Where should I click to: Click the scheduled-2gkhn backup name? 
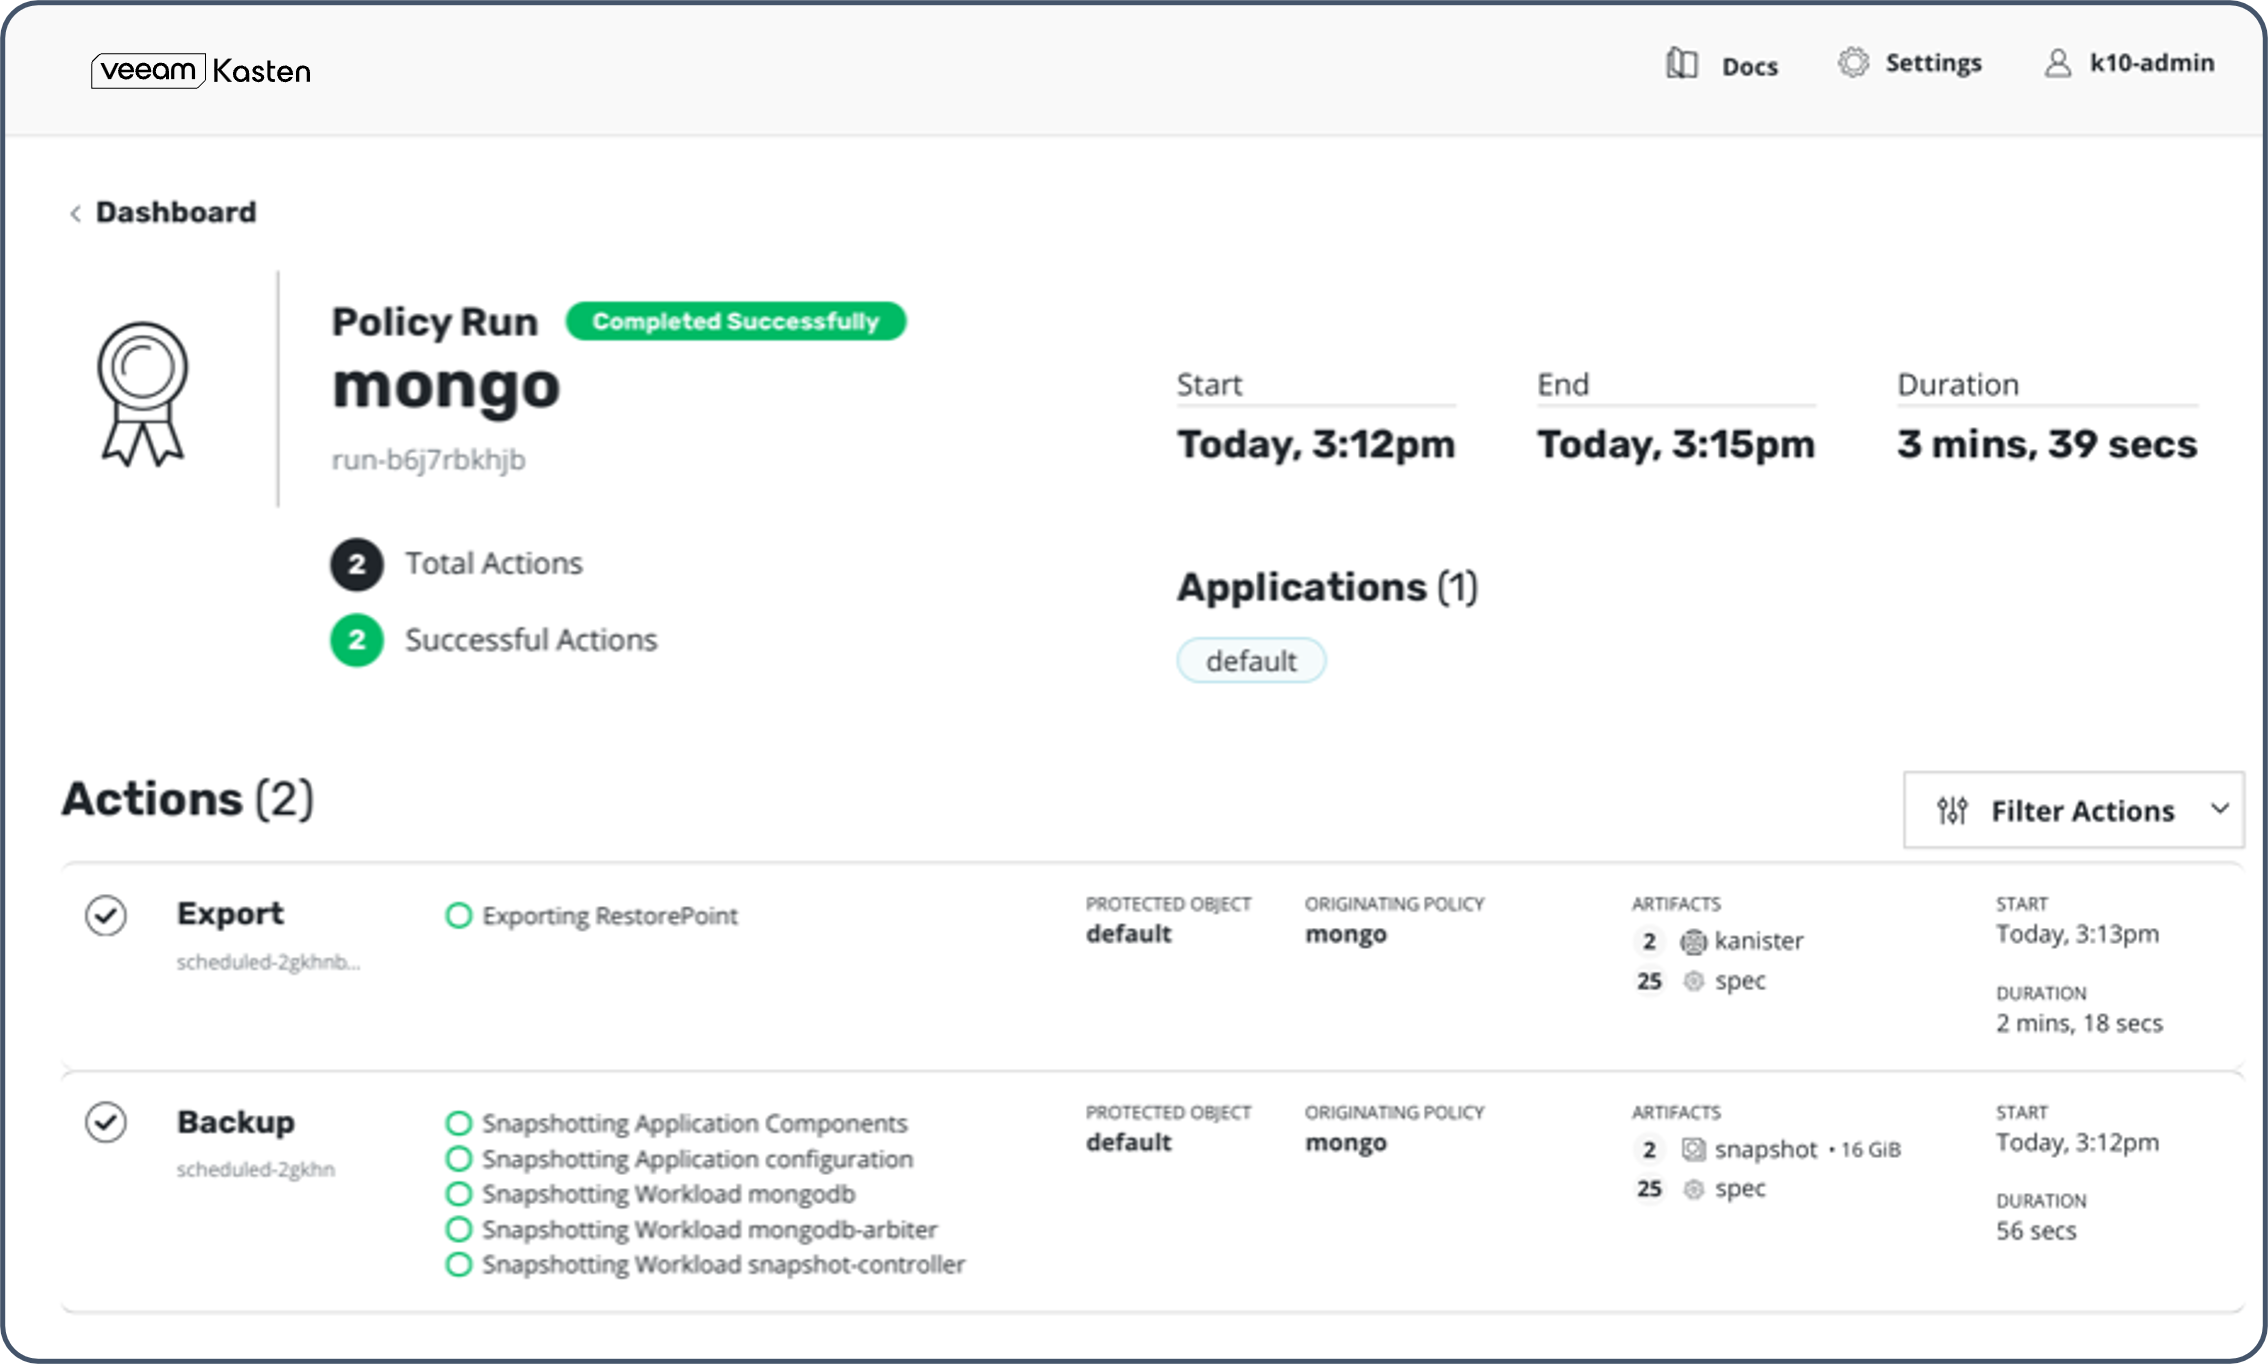[256, 1169]
